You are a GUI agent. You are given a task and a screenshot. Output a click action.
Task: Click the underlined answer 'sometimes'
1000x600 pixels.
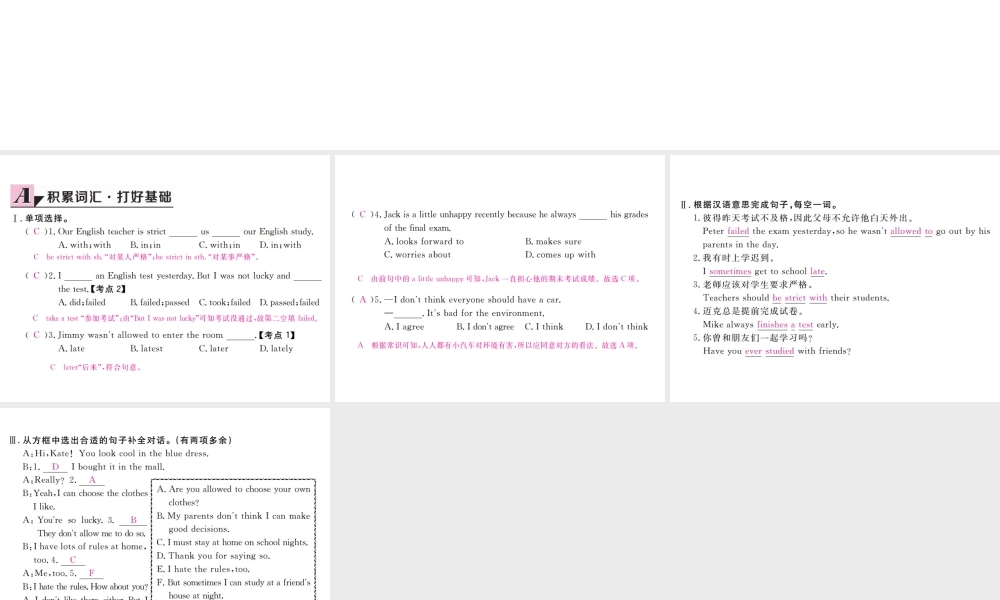[730, 271]
